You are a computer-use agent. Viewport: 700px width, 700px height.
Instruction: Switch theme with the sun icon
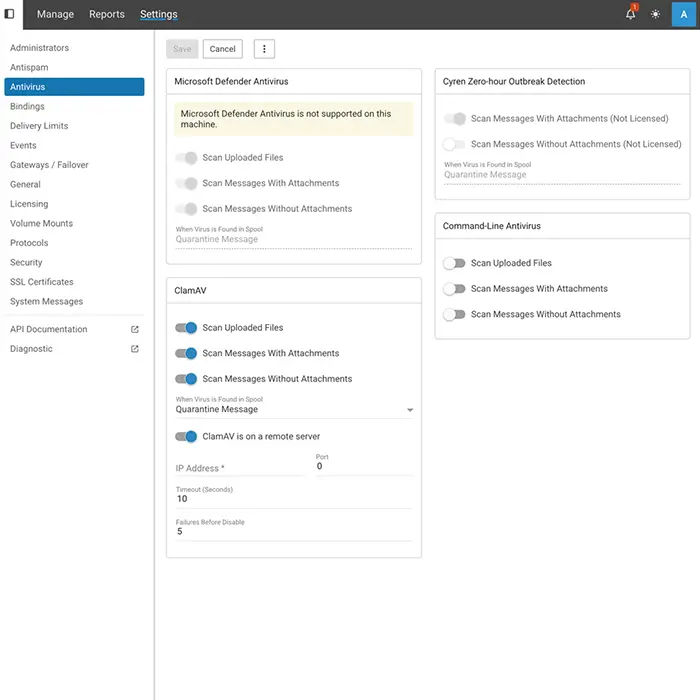(x=655, y=14)
